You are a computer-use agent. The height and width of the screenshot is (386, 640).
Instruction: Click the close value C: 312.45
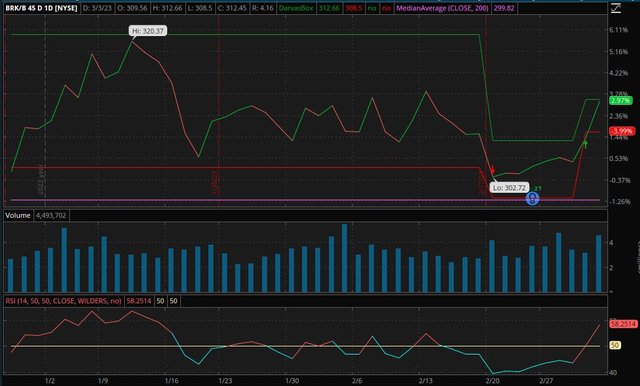tap(232, 8)
